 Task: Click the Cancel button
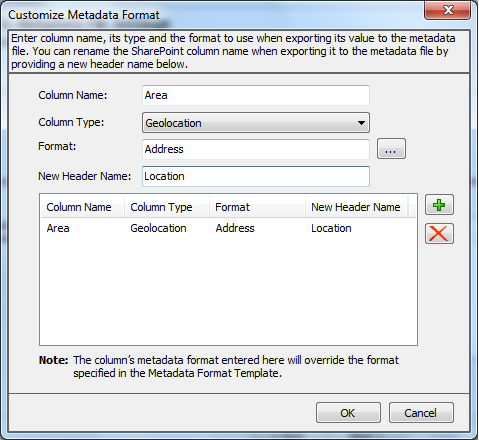coord(421,413)
